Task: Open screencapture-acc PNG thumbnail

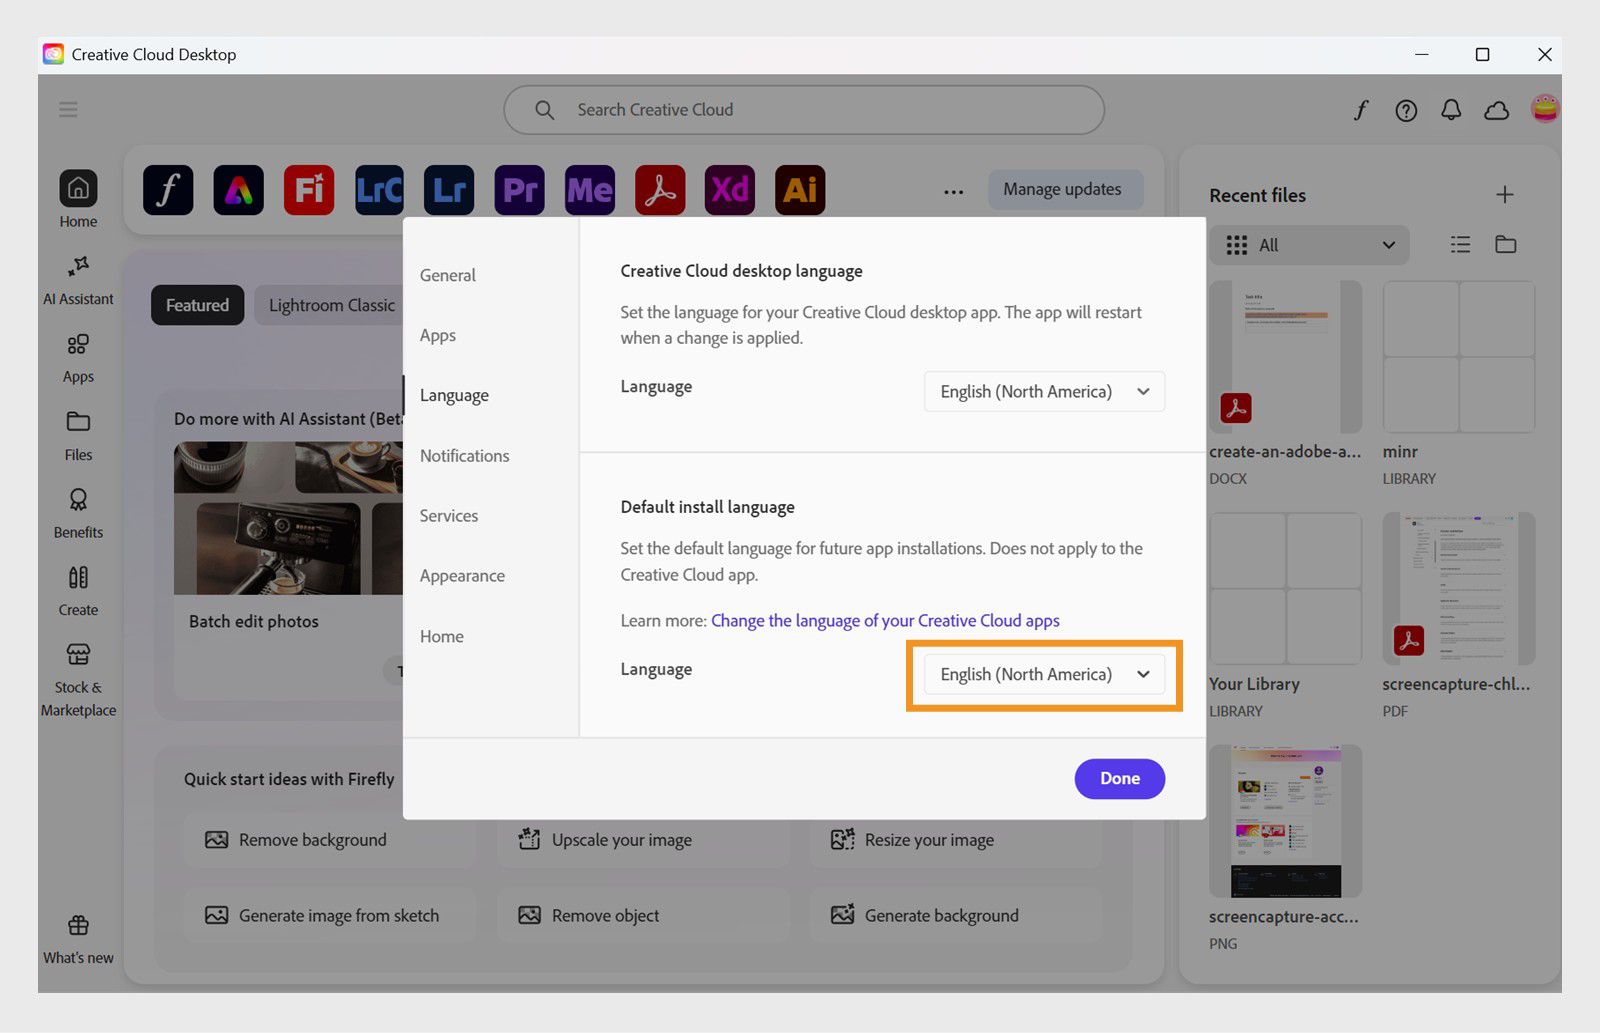Action: (1285, 821)
